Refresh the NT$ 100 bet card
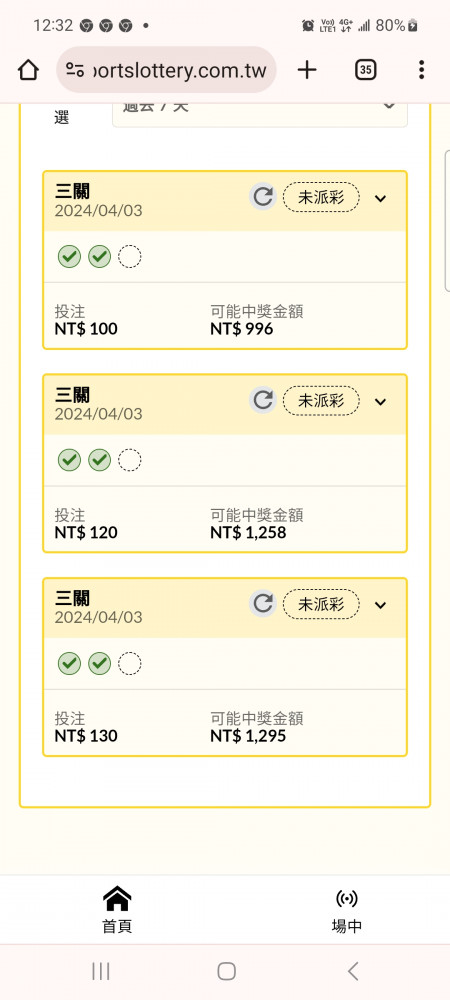 (263, 197)
